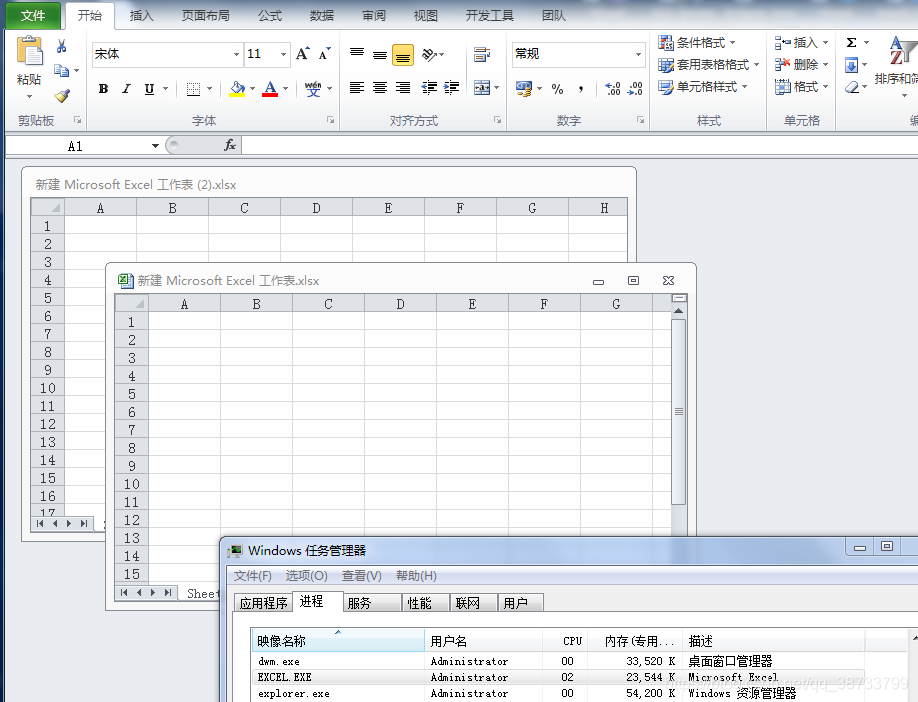The height and width of the screenshot is (702, 918).
Task: Click the cell borders icon
Action: click(x=193, y=89)
